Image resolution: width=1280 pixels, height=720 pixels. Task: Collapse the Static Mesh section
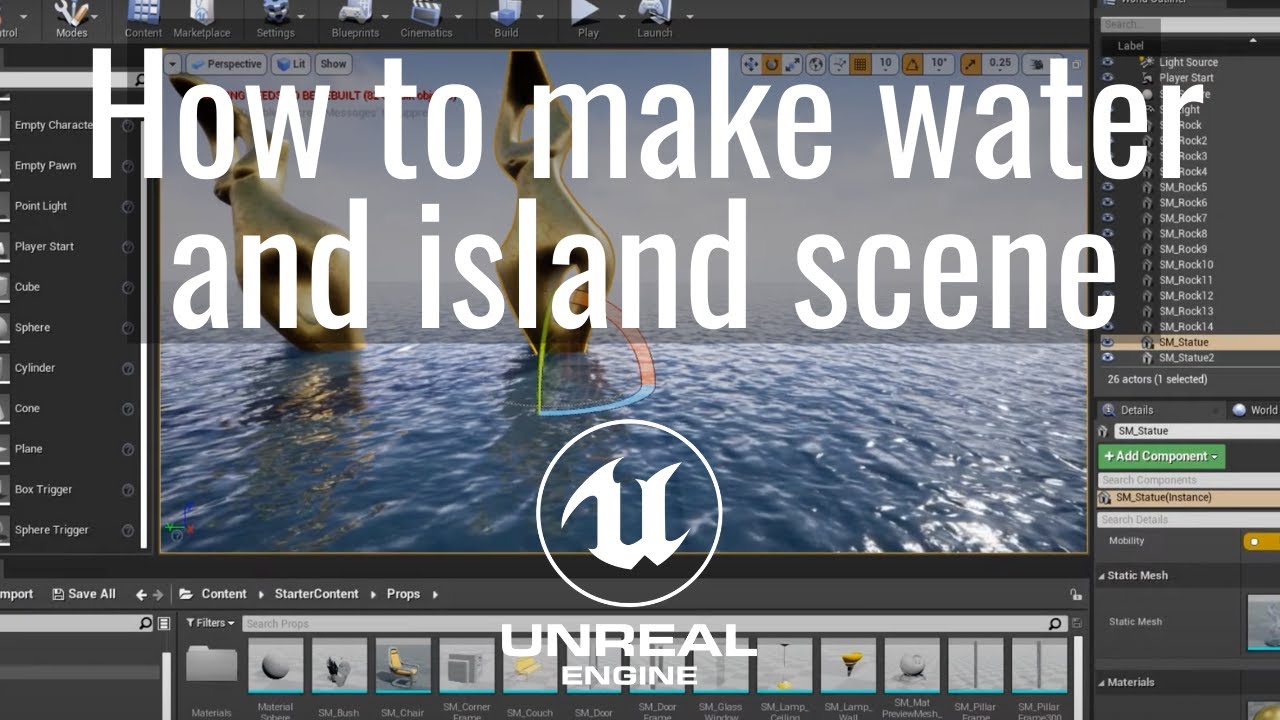[x=1102, y=576]
